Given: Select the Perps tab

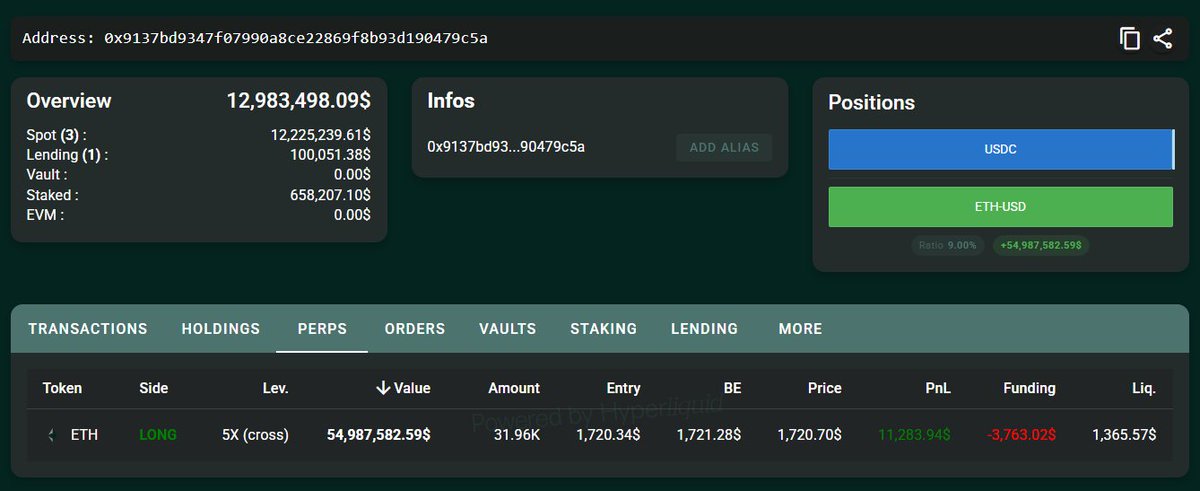Looking at the screenshot, I should click(x=322, y=329).
